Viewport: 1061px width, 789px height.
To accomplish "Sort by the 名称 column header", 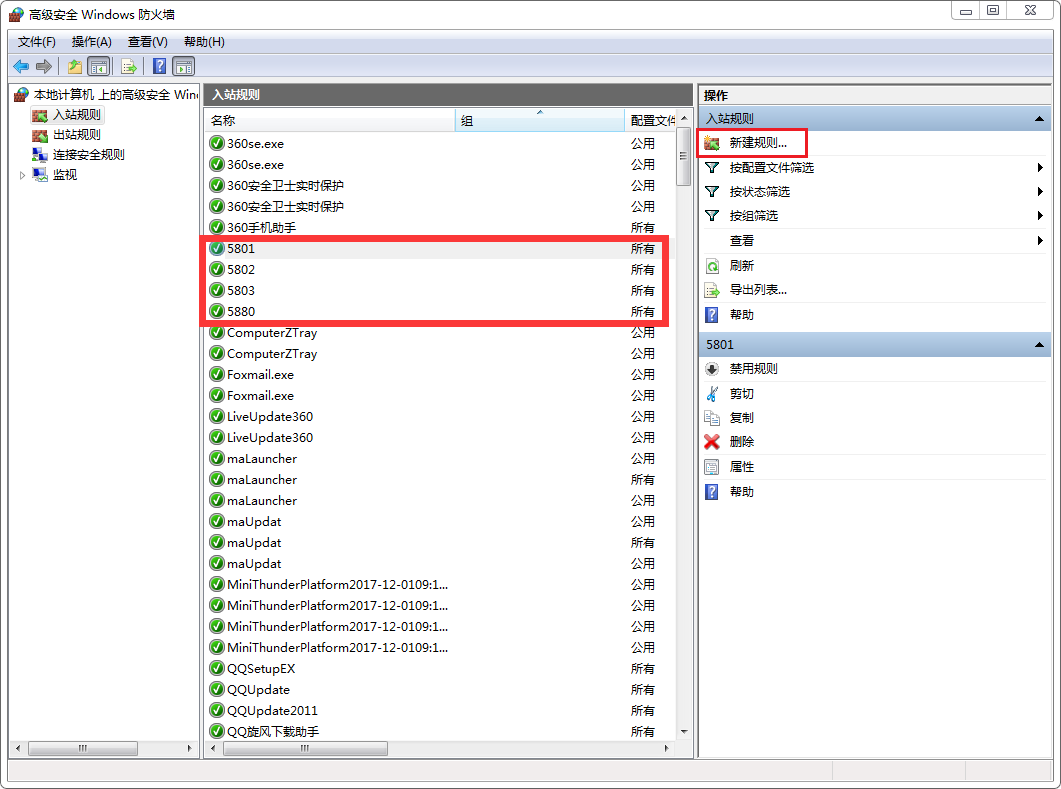I will coord(330,120).
